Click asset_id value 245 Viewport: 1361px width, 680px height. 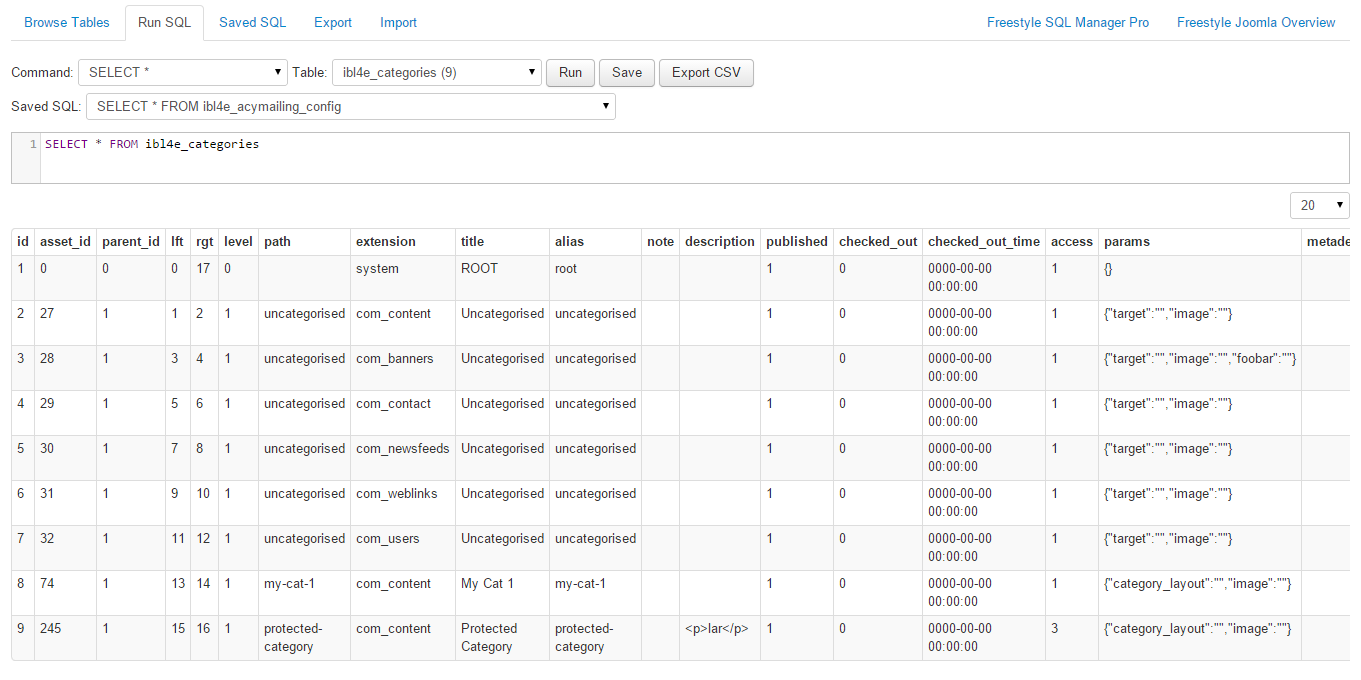click(51, 629)
